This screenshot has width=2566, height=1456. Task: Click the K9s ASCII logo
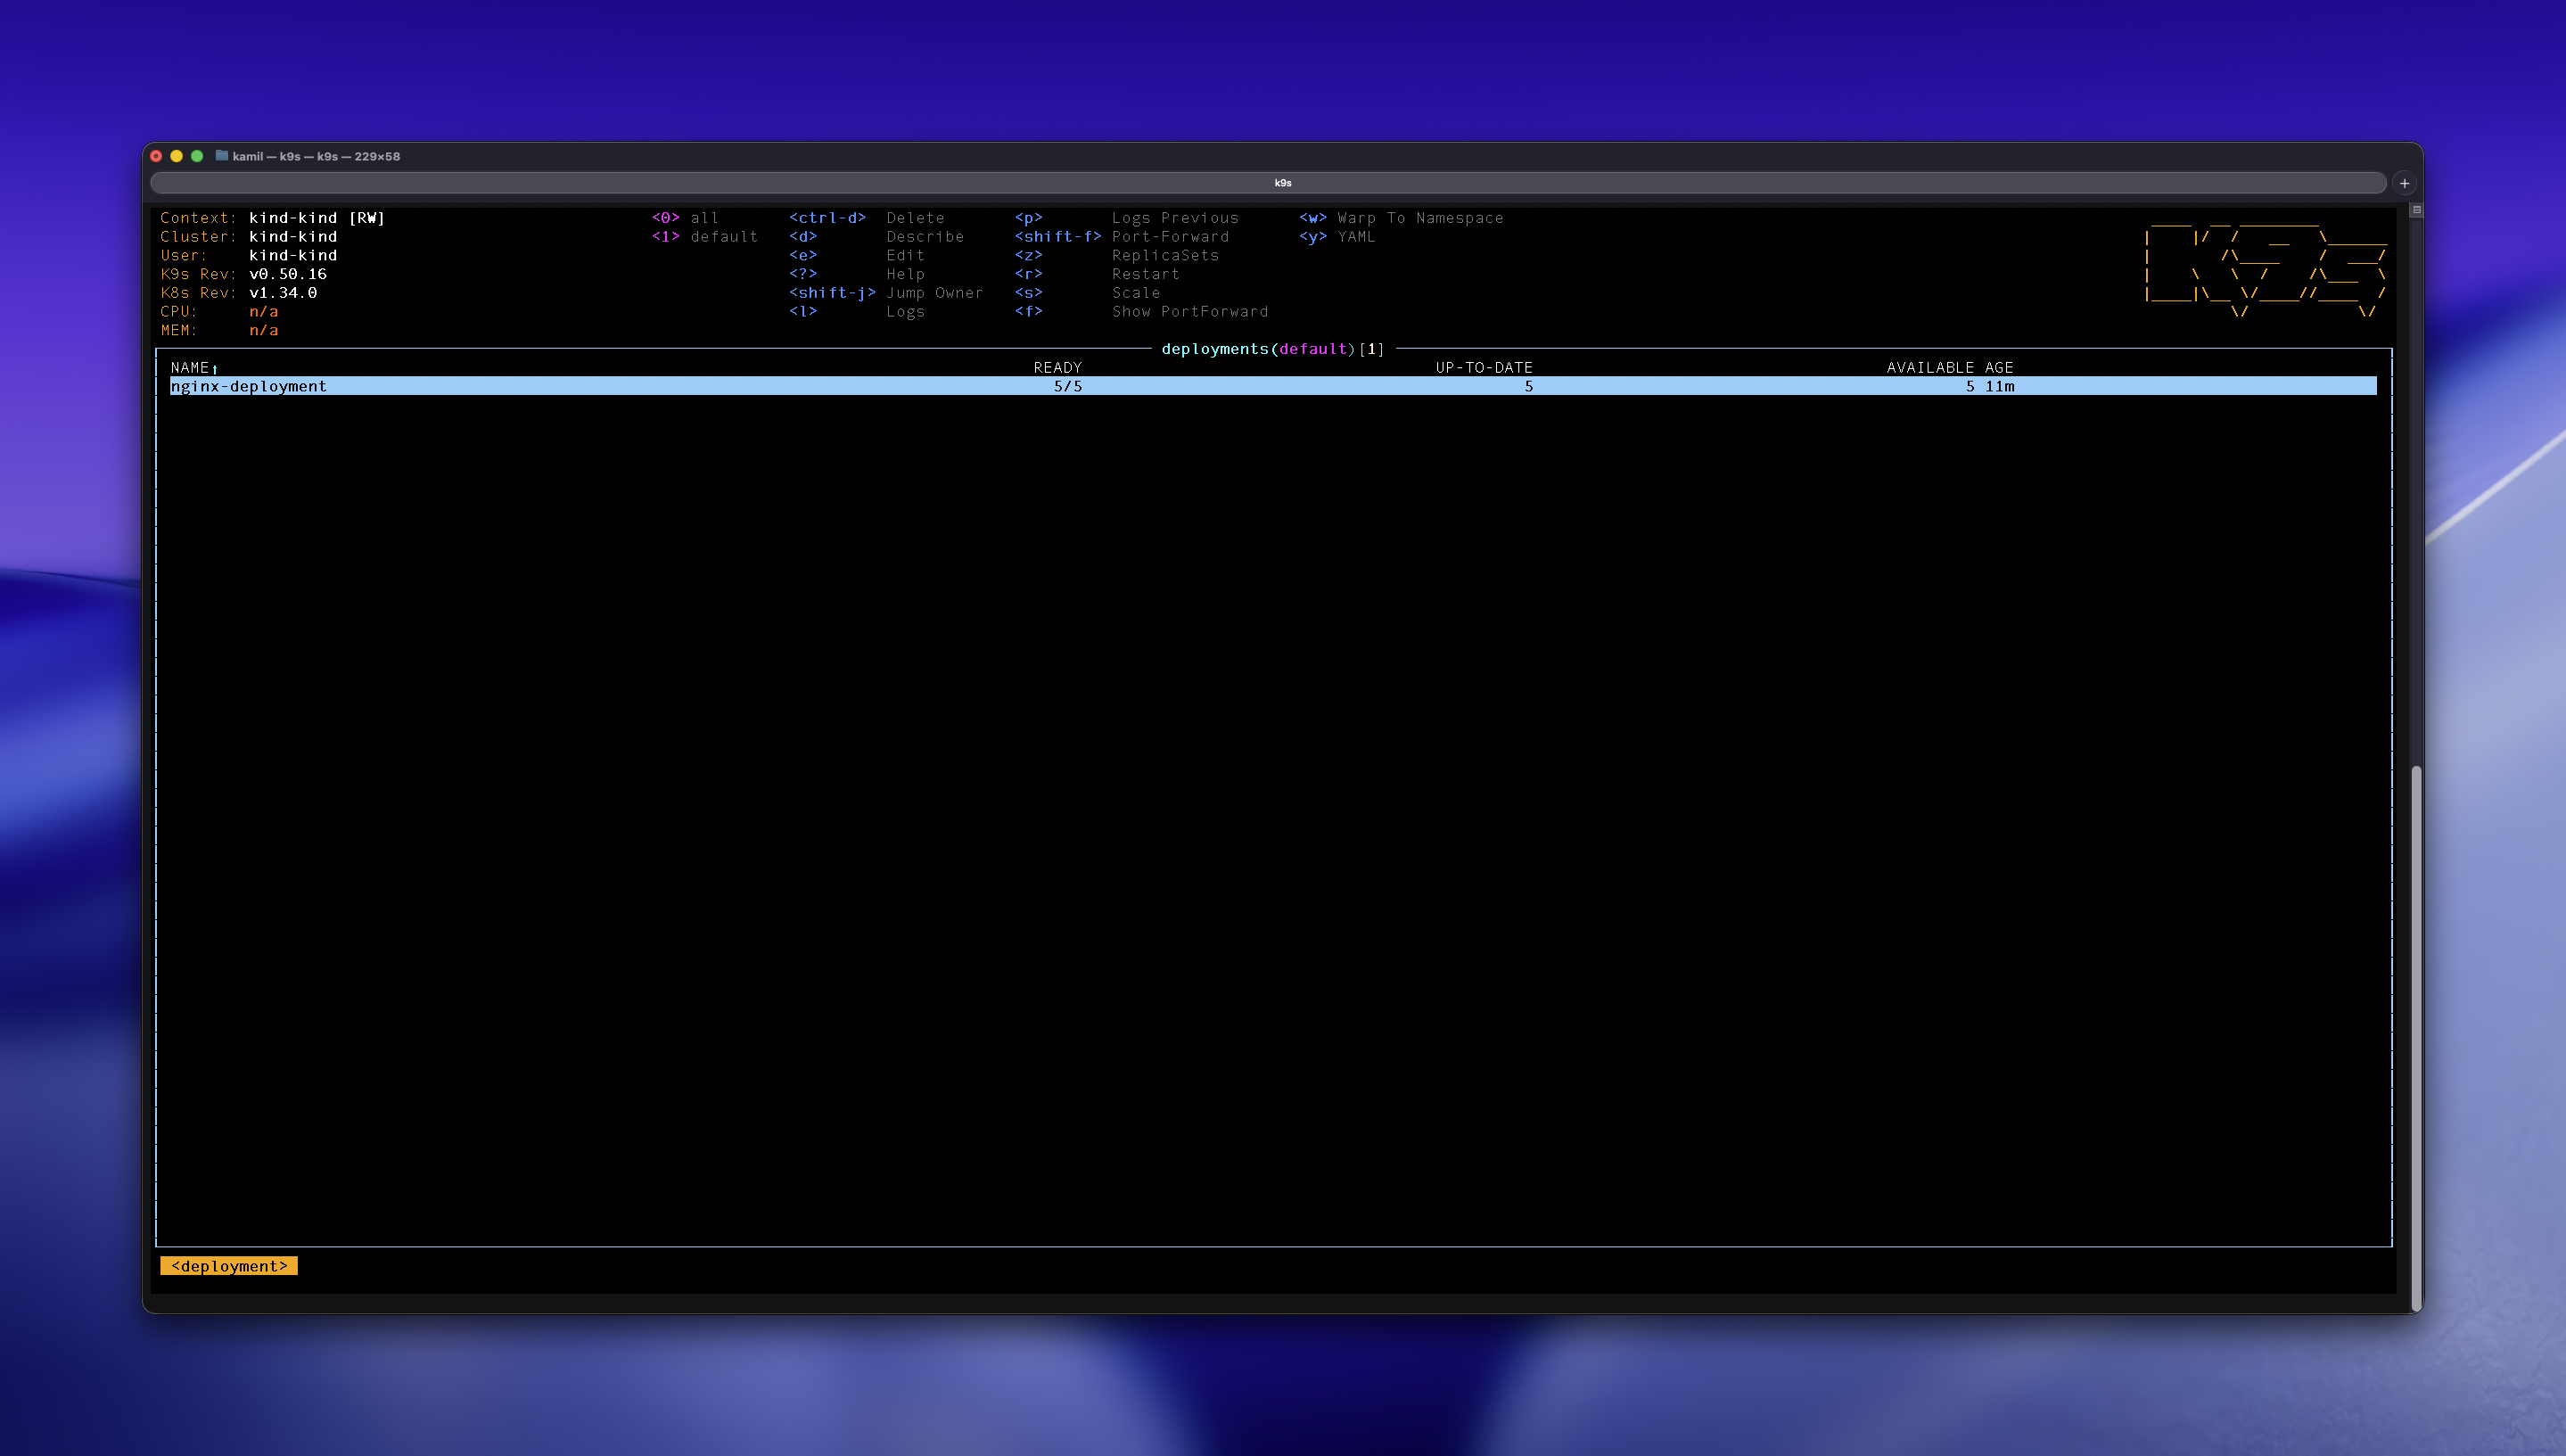[x=2266, y=270]
